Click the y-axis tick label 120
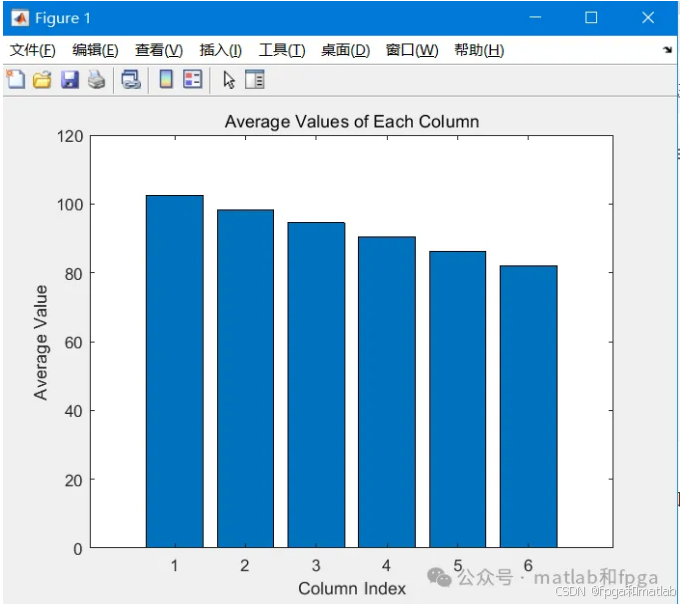Image resolution: width=684 pixels, height=605 pixels. 70,137
